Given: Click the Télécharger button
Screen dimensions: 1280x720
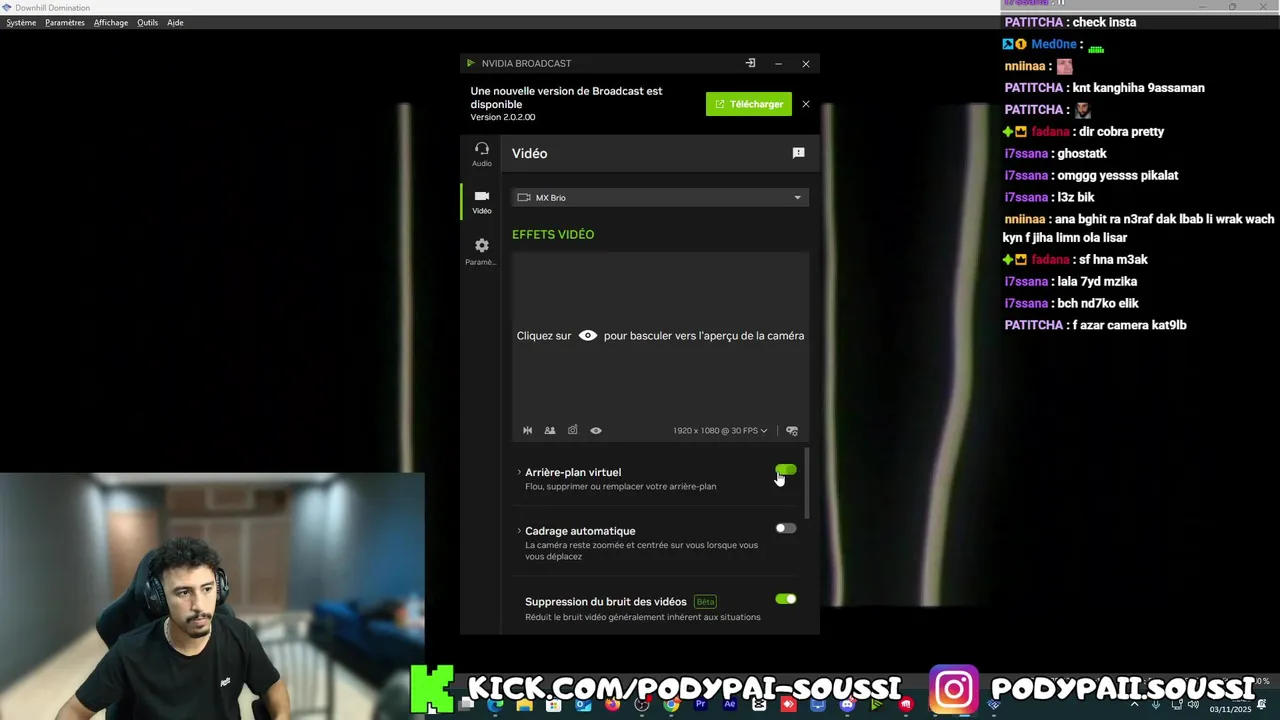Looking at the screenshot, I should click(x=749, y=104).
